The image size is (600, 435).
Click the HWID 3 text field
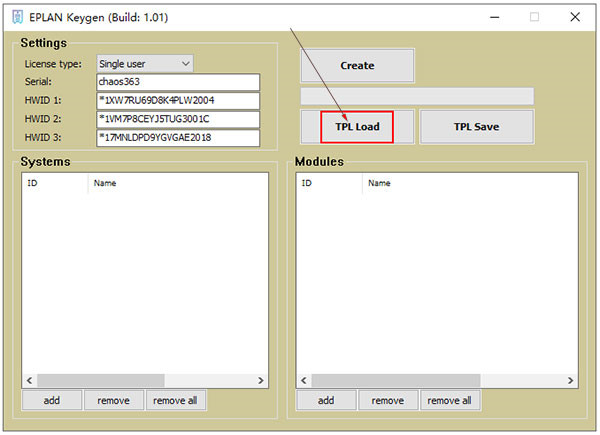point(178,138)
